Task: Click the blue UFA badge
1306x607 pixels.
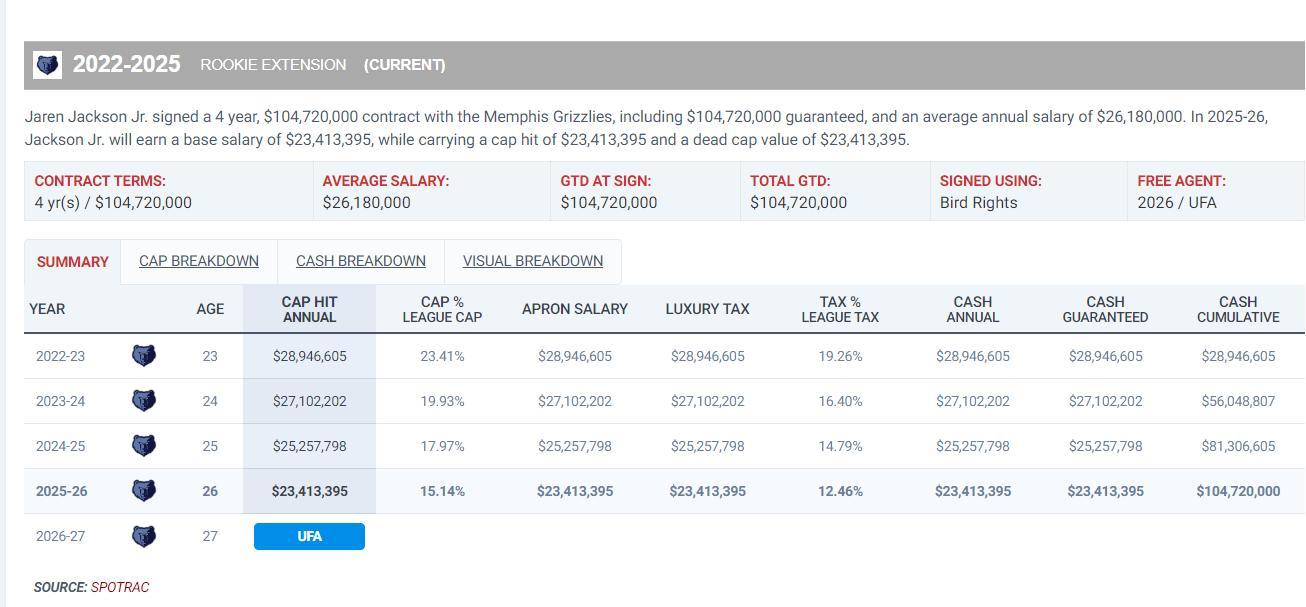Action: (x=309, y=537)
